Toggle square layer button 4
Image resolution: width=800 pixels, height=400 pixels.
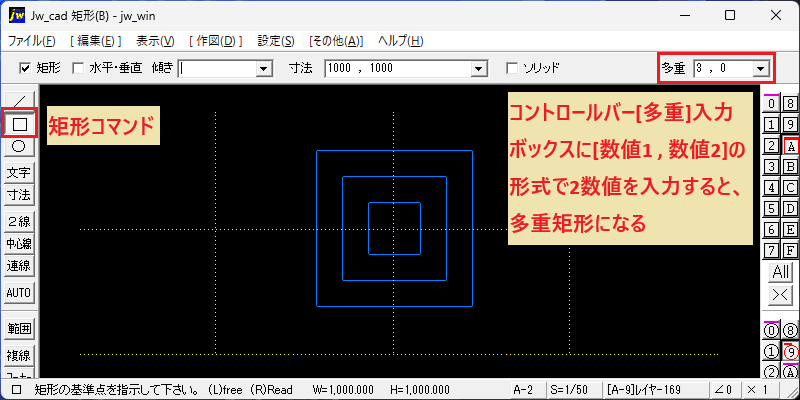coord(771,188)
